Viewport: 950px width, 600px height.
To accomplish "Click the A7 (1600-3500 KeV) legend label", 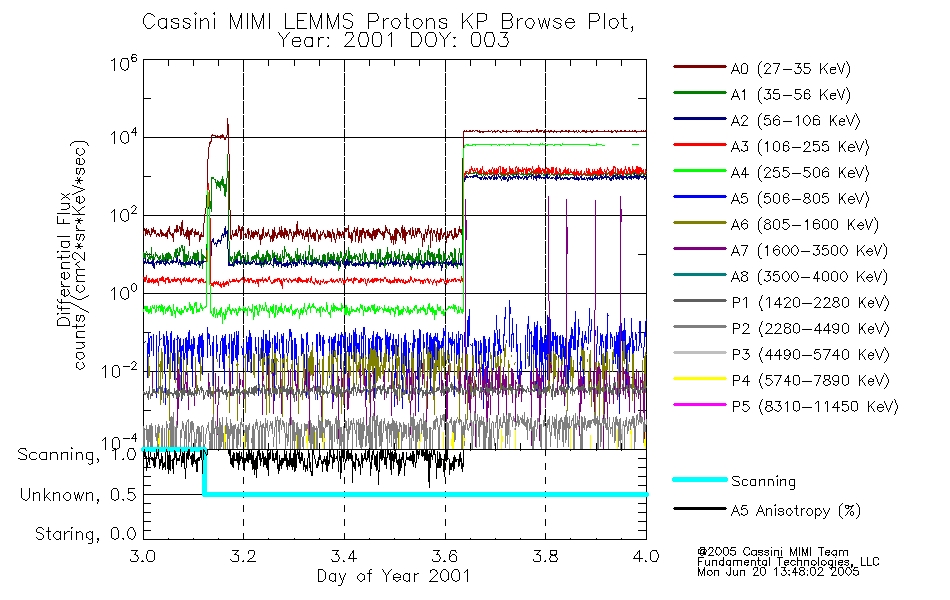I will pyautogui.click(x=809, y=251).
